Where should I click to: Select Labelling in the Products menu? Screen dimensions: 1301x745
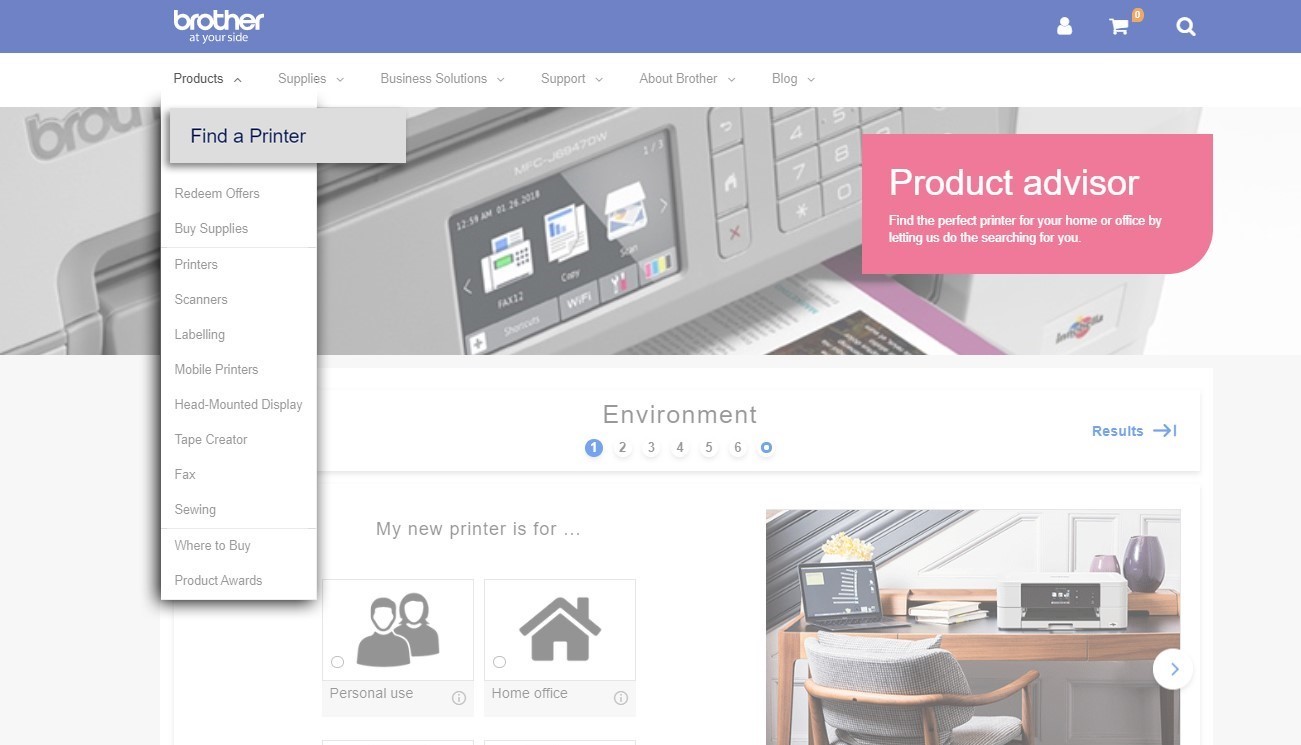click(200, 334)
